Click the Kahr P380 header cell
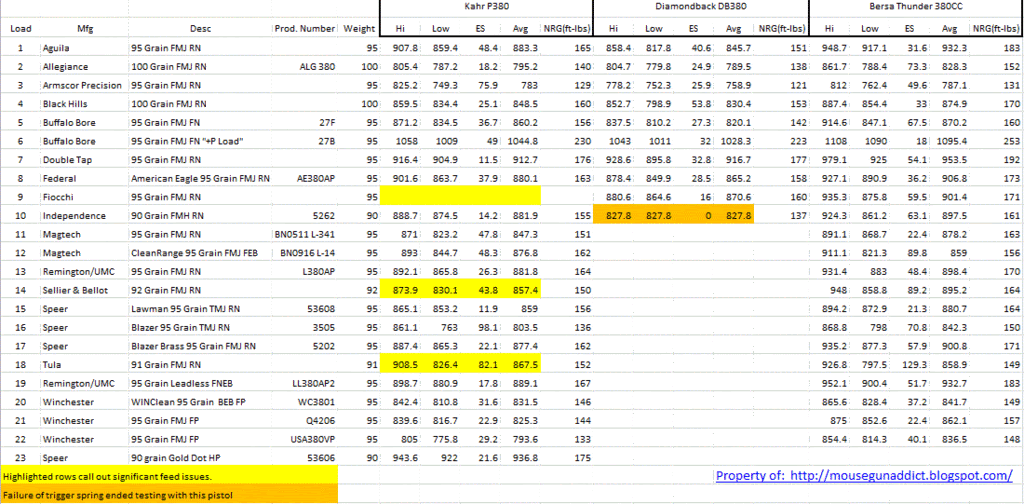The image size is (1024, 504). click(x=486, y=8)
